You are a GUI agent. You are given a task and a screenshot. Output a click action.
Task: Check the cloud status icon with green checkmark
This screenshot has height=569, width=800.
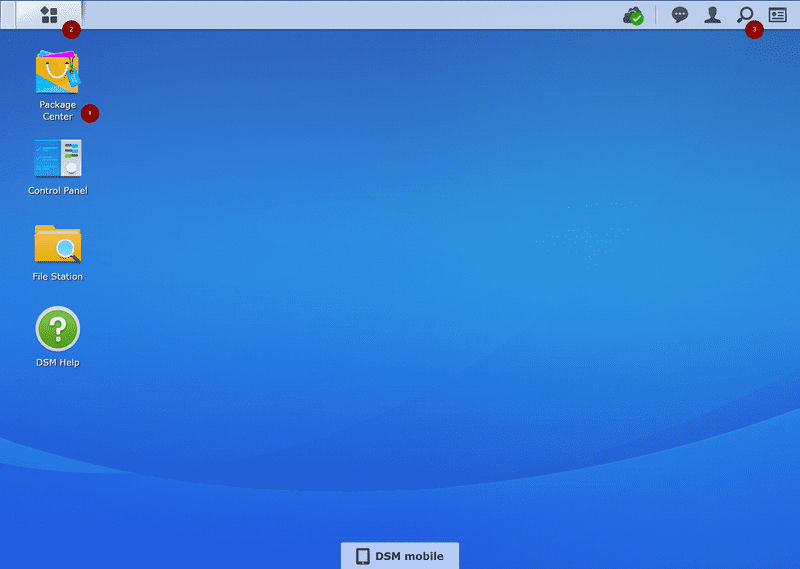click(632, 15)
